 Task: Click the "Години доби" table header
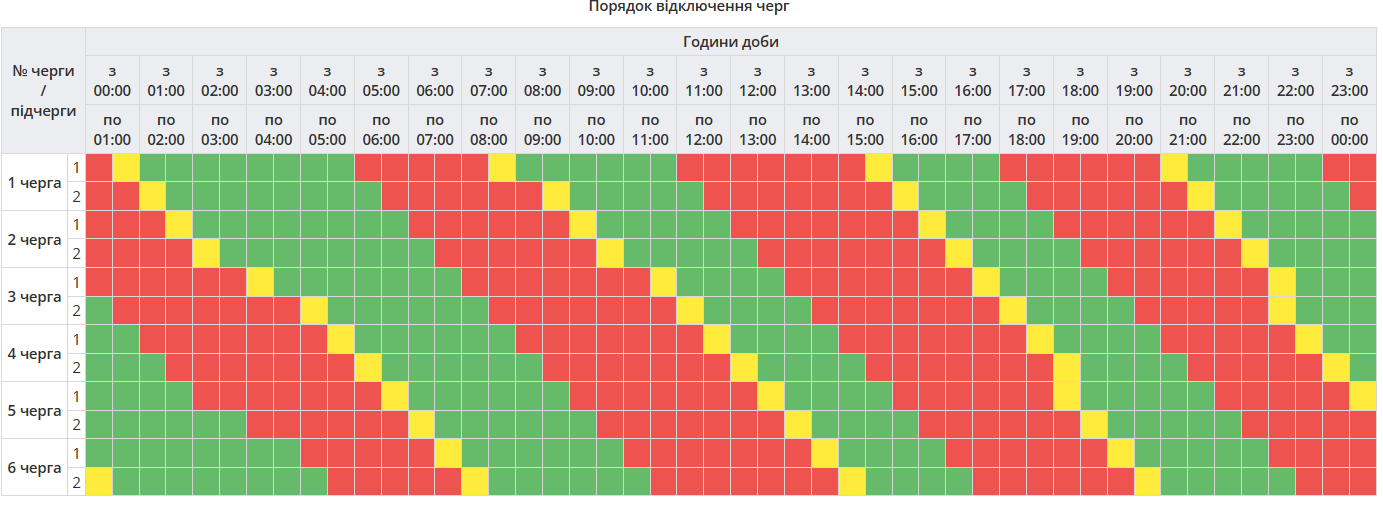tap(730, 42)
